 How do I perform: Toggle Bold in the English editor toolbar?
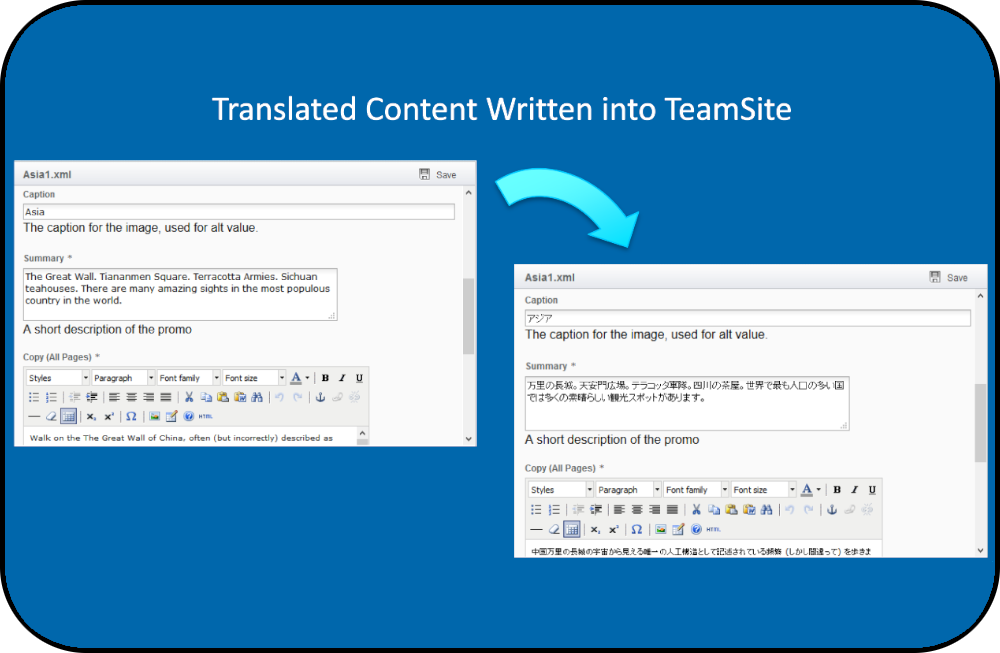pyautogui.click(x=325, y=378)
